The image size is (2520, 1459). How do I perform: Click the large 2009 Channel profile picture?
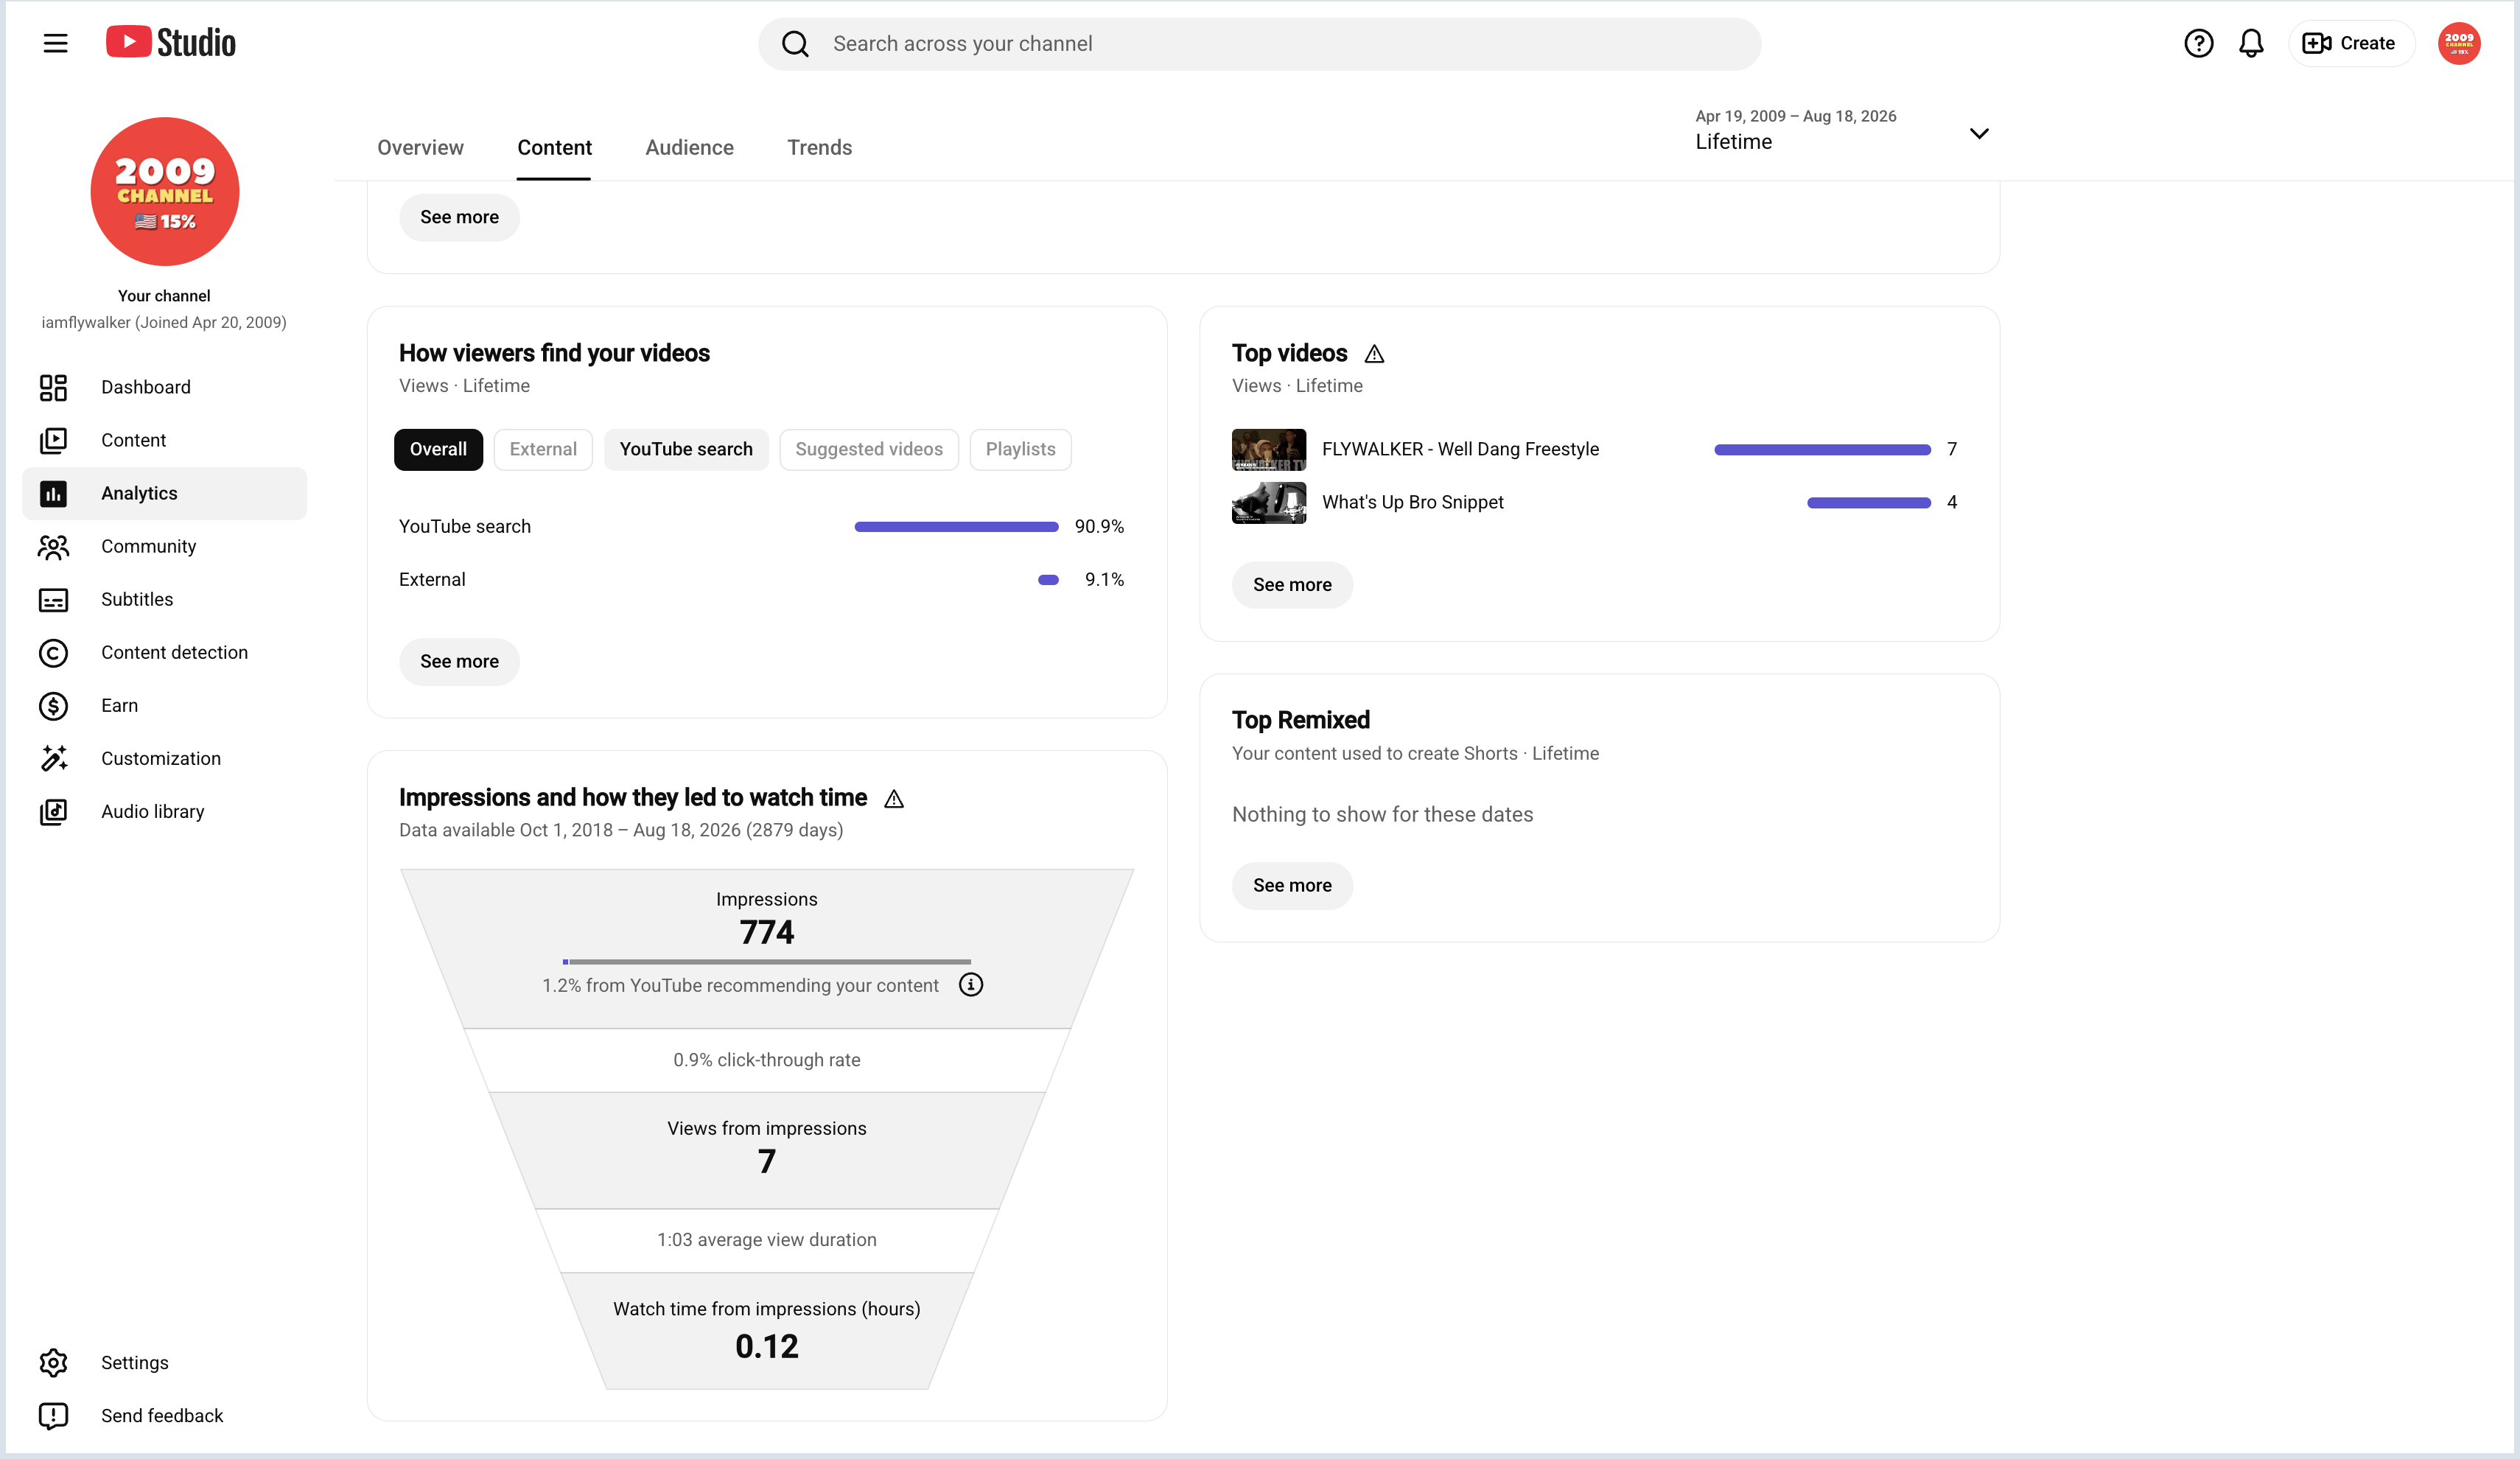(x=165, y=191)
